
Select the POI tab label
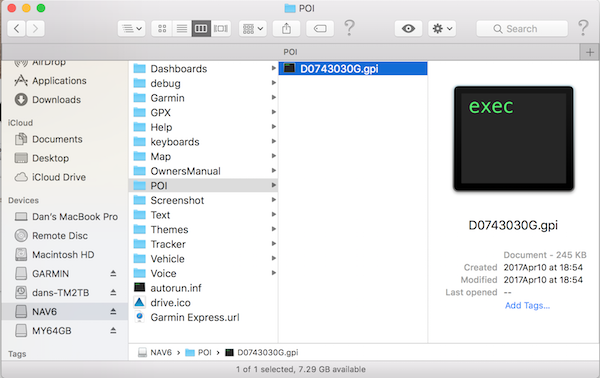(x=290, y=52)
